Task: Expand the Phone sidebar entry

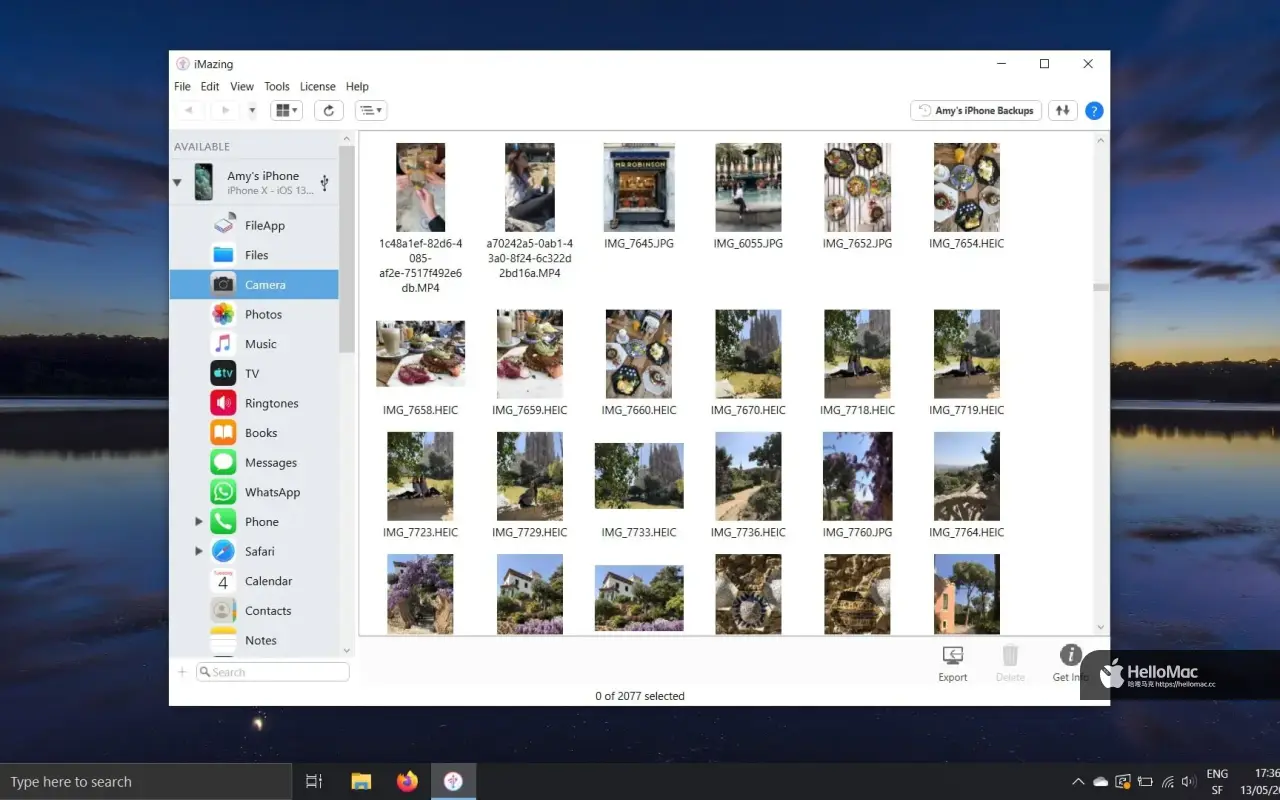Action: 199,521
